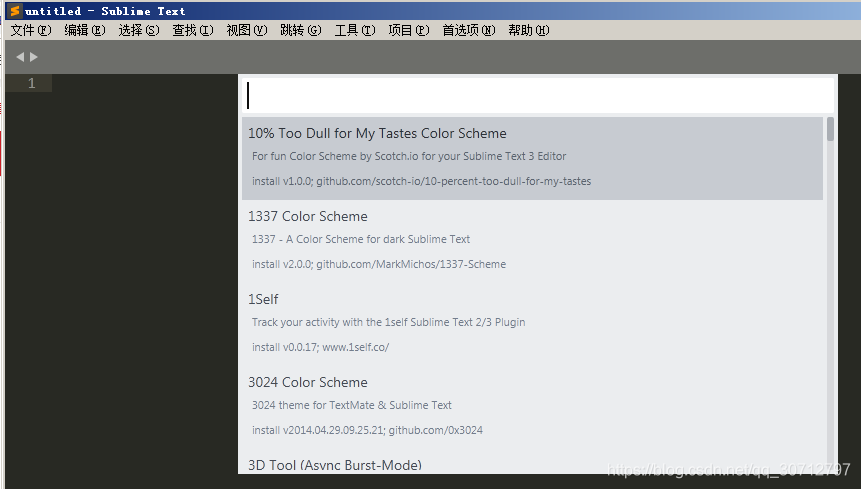Click 'install v1.0.0; github.com/scotch-io' line
Viewport: 861px width, 489px height.
(422, 181)
